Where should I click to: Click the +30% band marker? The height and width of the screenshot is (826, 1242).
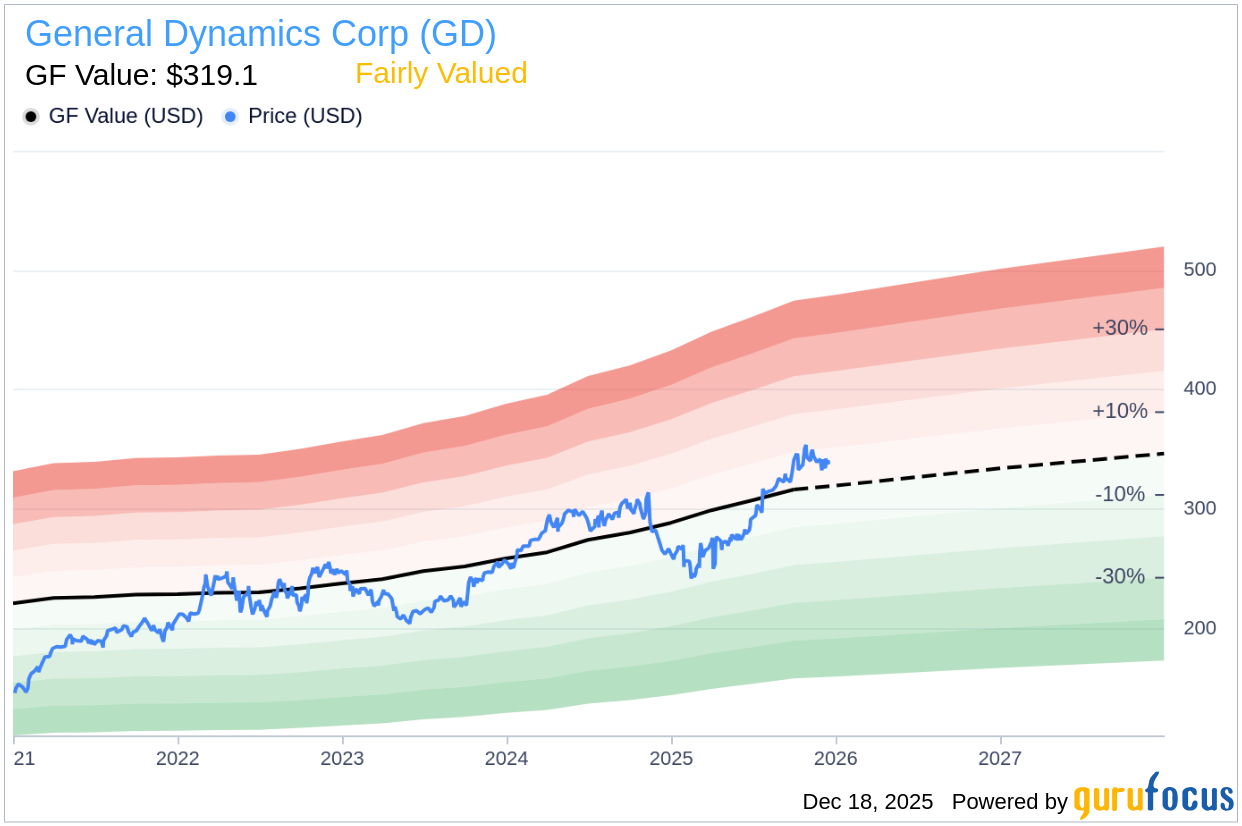pos(1120,328)
